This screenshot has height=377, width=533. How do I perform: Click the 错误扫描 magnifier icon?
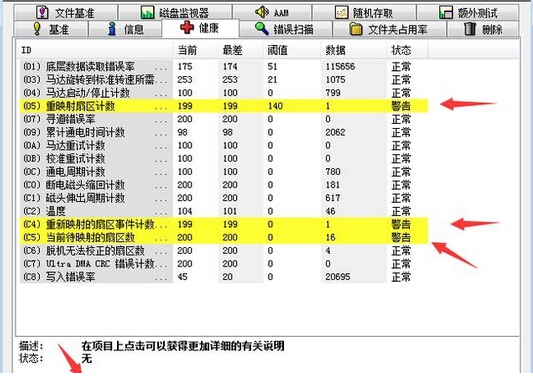point(262,29)
